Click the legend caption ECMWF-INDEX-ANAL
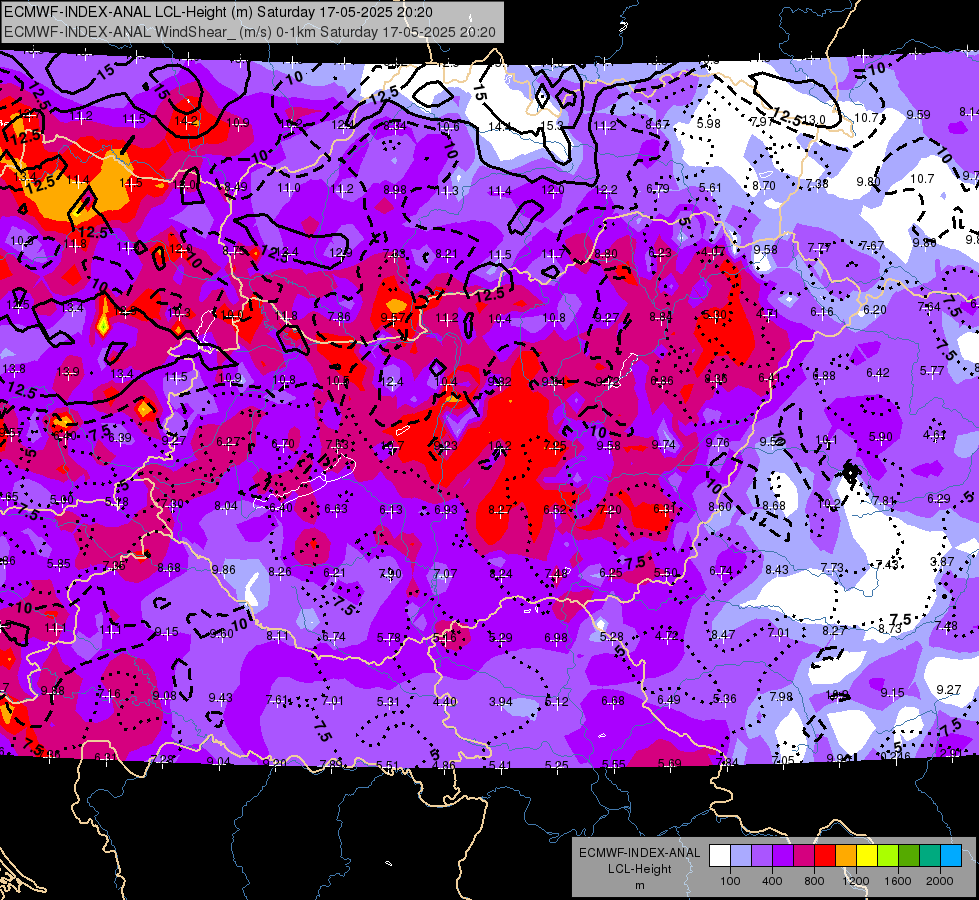The height and width of the screenshot is (900, 979). 640,853
